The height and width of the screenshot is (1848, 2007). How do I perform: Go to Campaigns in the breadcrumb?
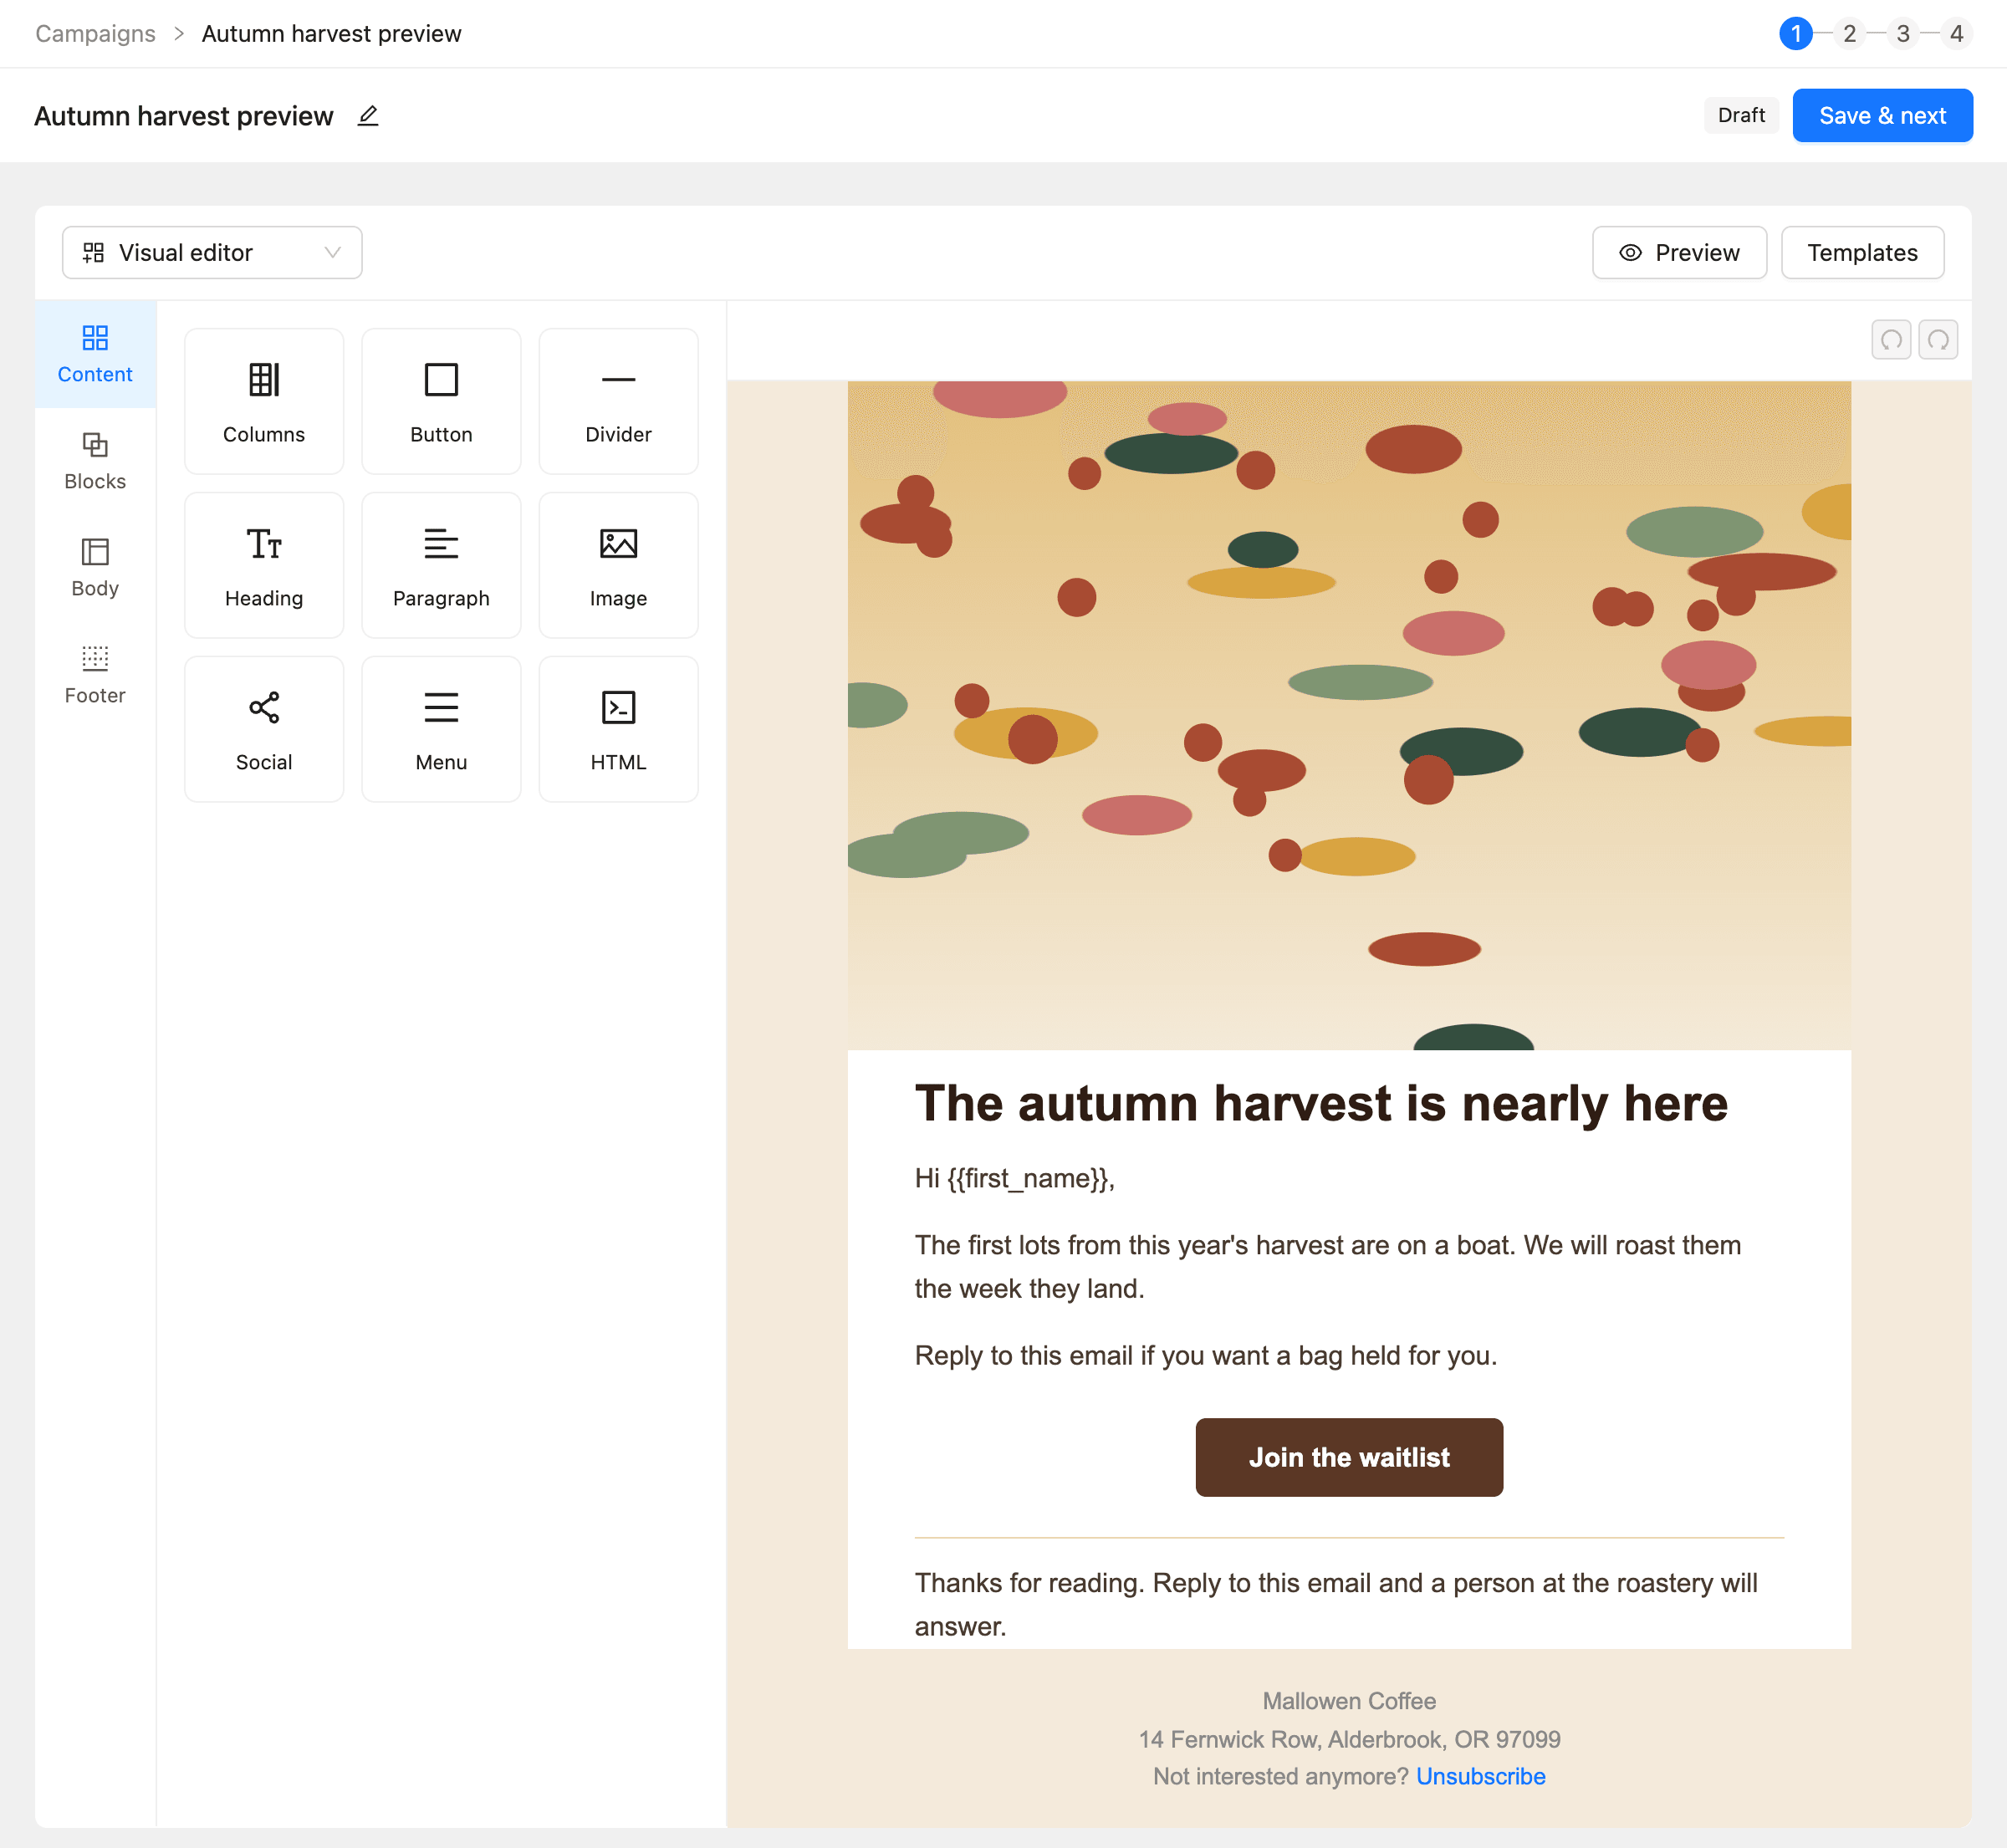tap(96, 34)
